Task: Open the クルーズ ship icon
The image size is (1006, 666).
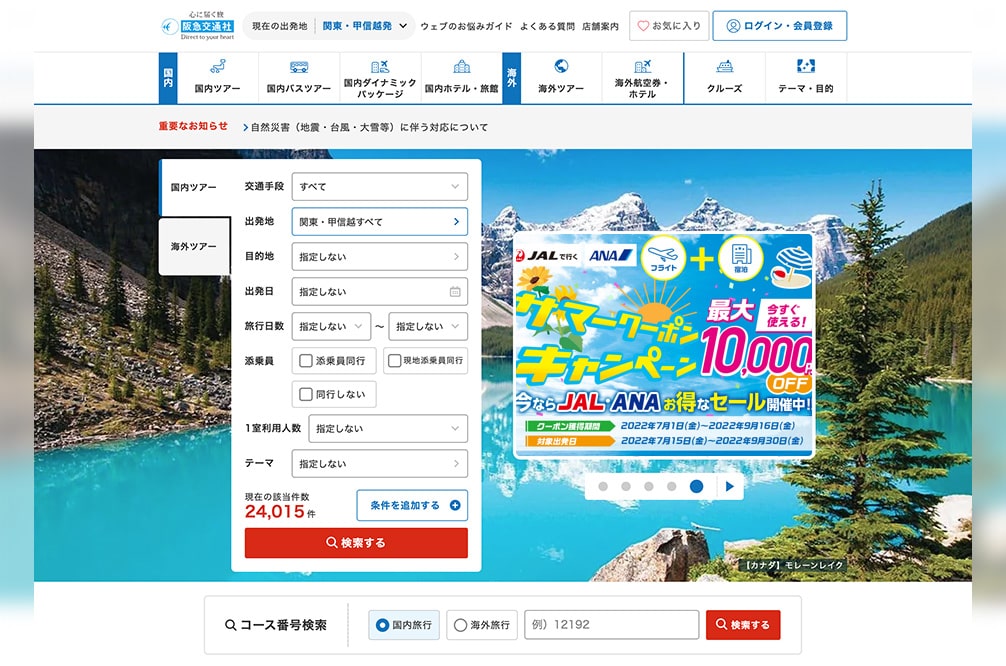Action: (724, 67)
